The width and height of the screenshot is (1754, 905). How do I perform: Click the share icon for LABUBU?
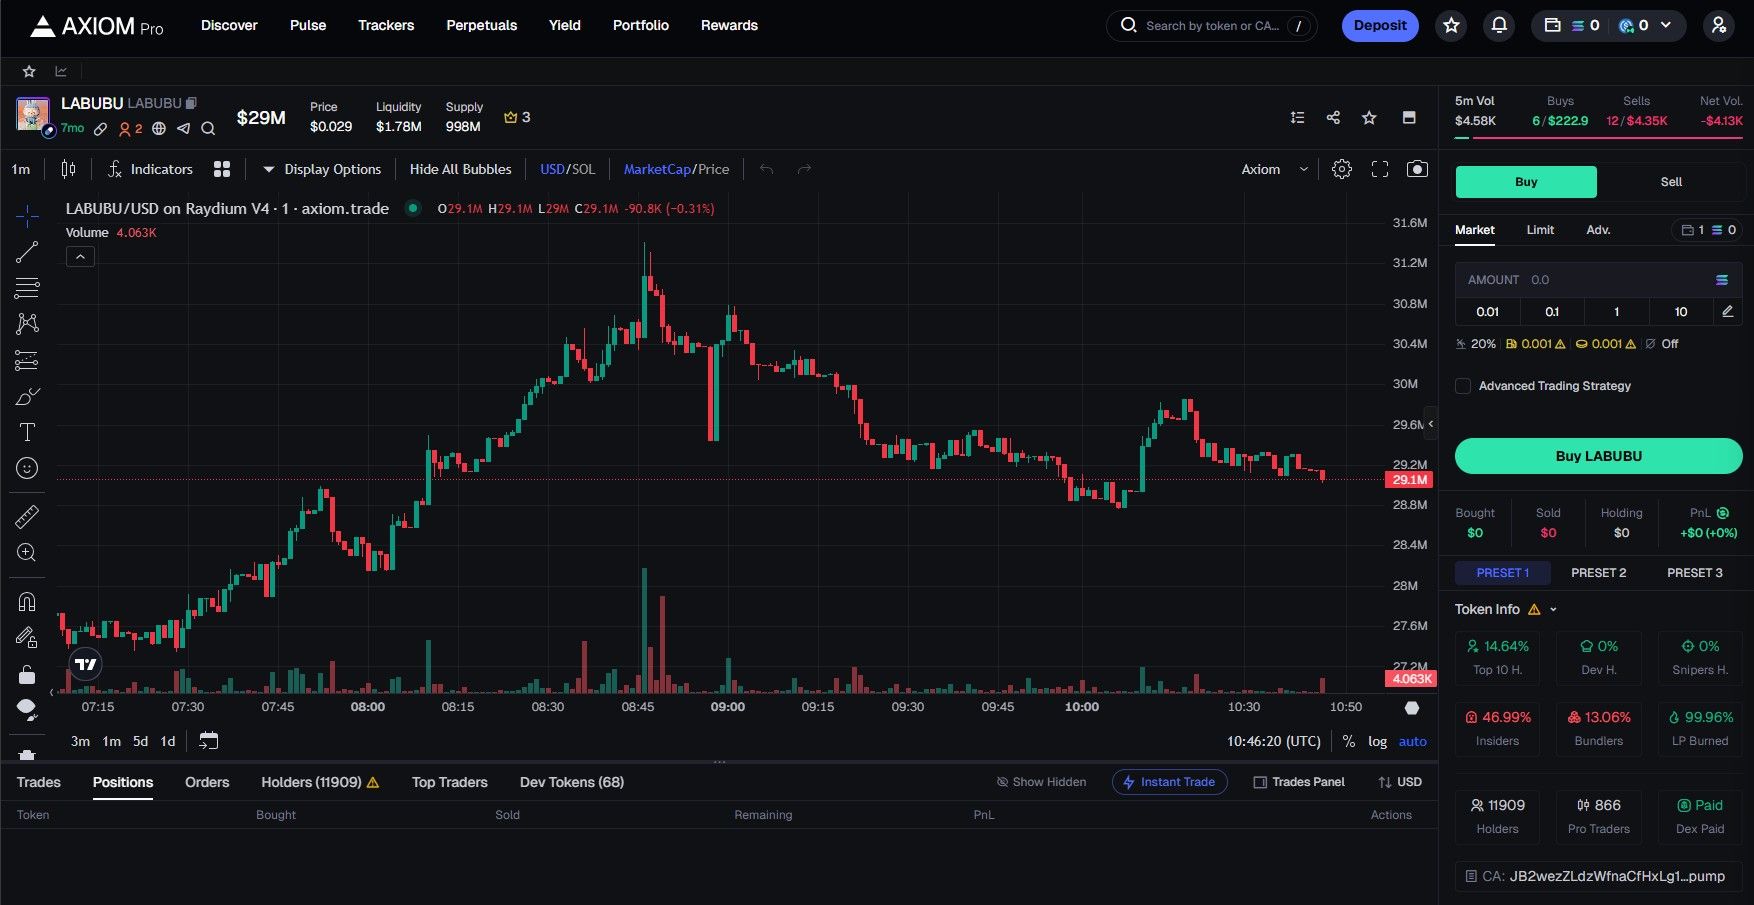(x=1333, y=118)
